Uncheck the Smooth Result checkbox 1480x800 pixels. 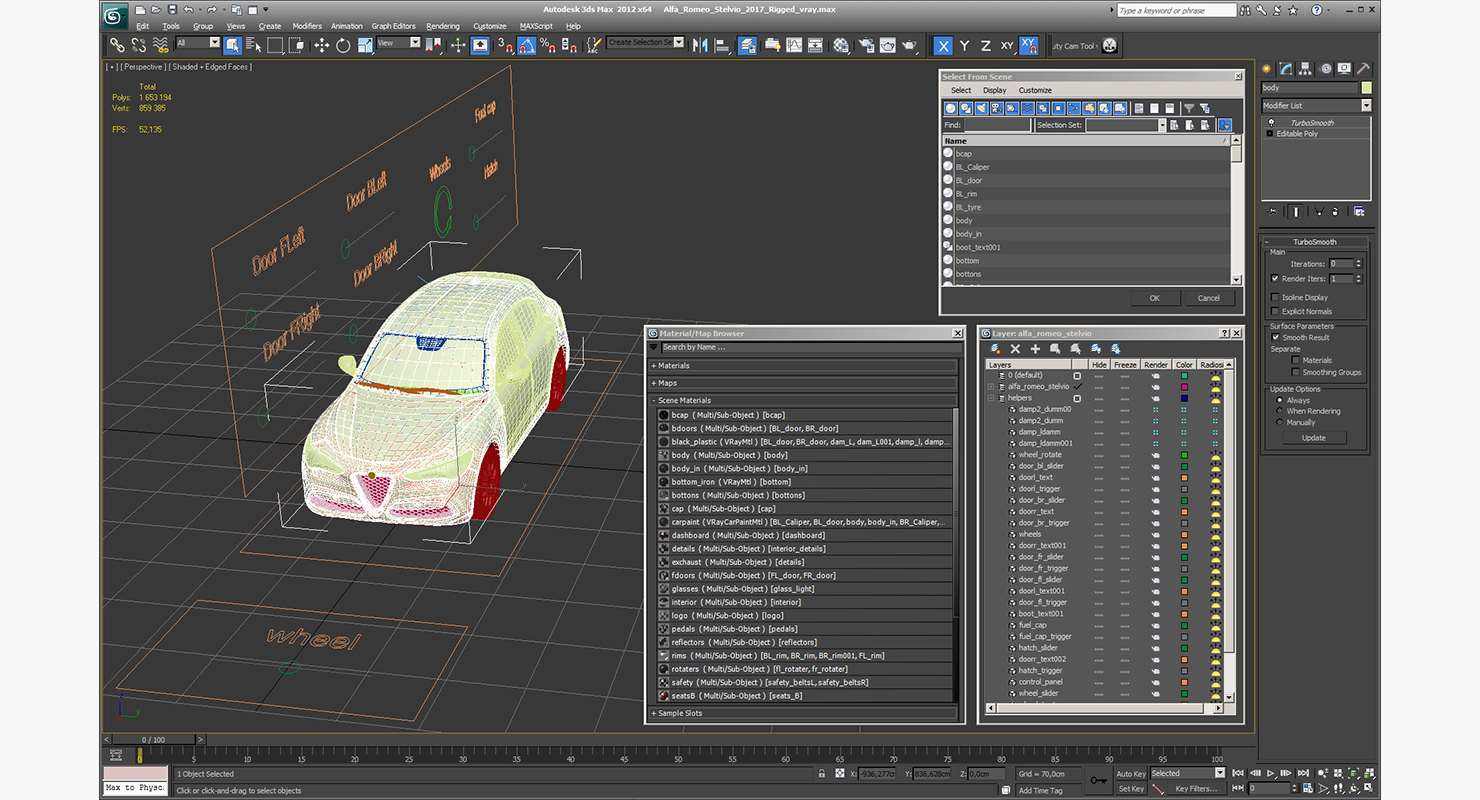click(1276, 337)
